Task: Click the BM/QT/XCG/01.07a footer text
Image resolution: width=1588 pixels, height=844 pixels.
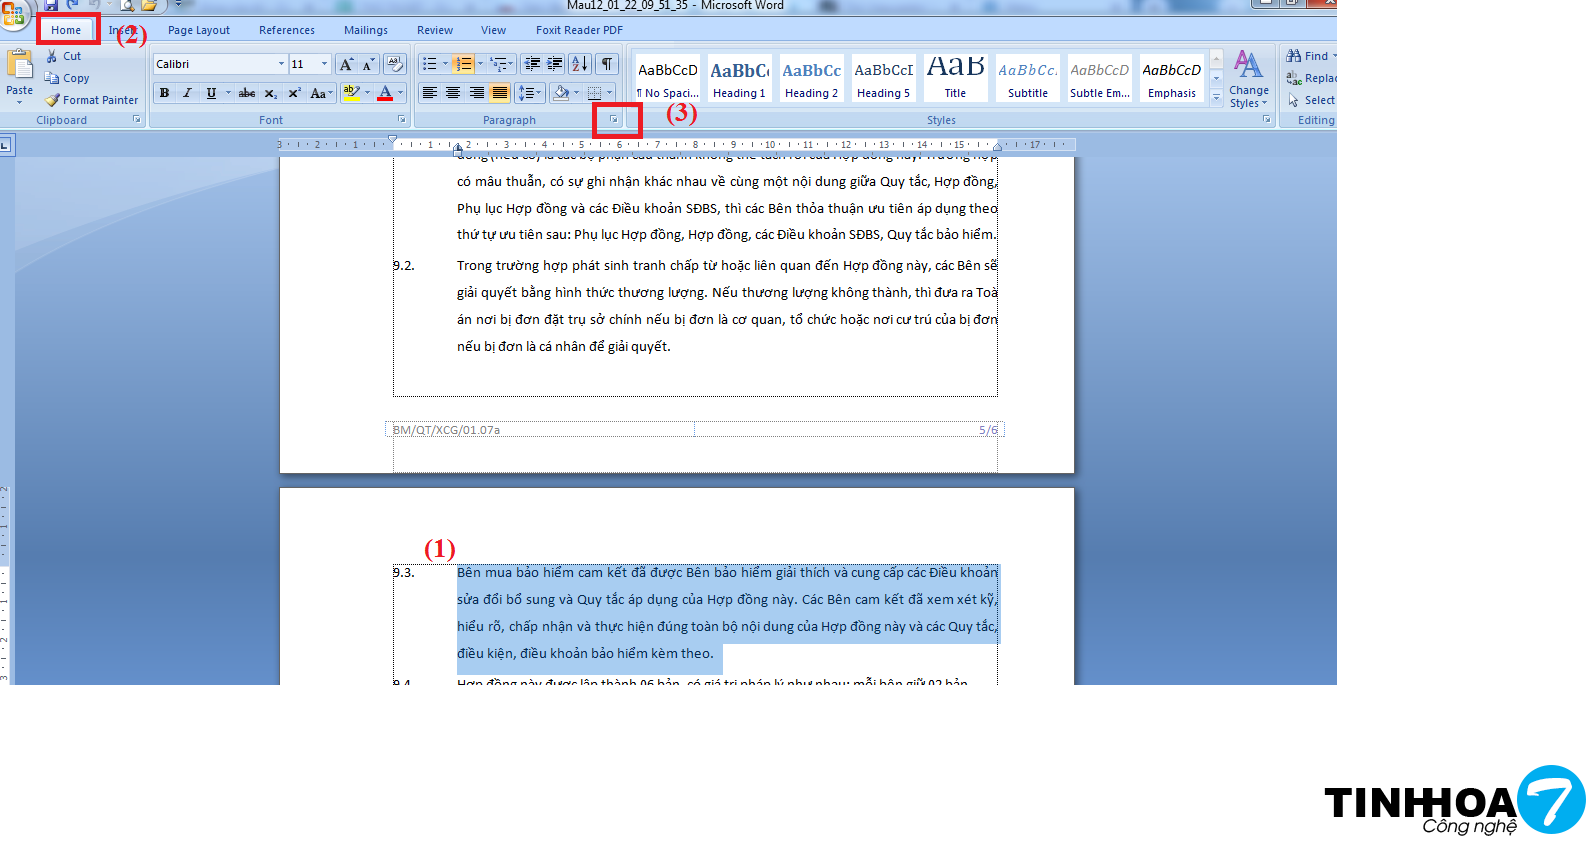Action: 446,430
